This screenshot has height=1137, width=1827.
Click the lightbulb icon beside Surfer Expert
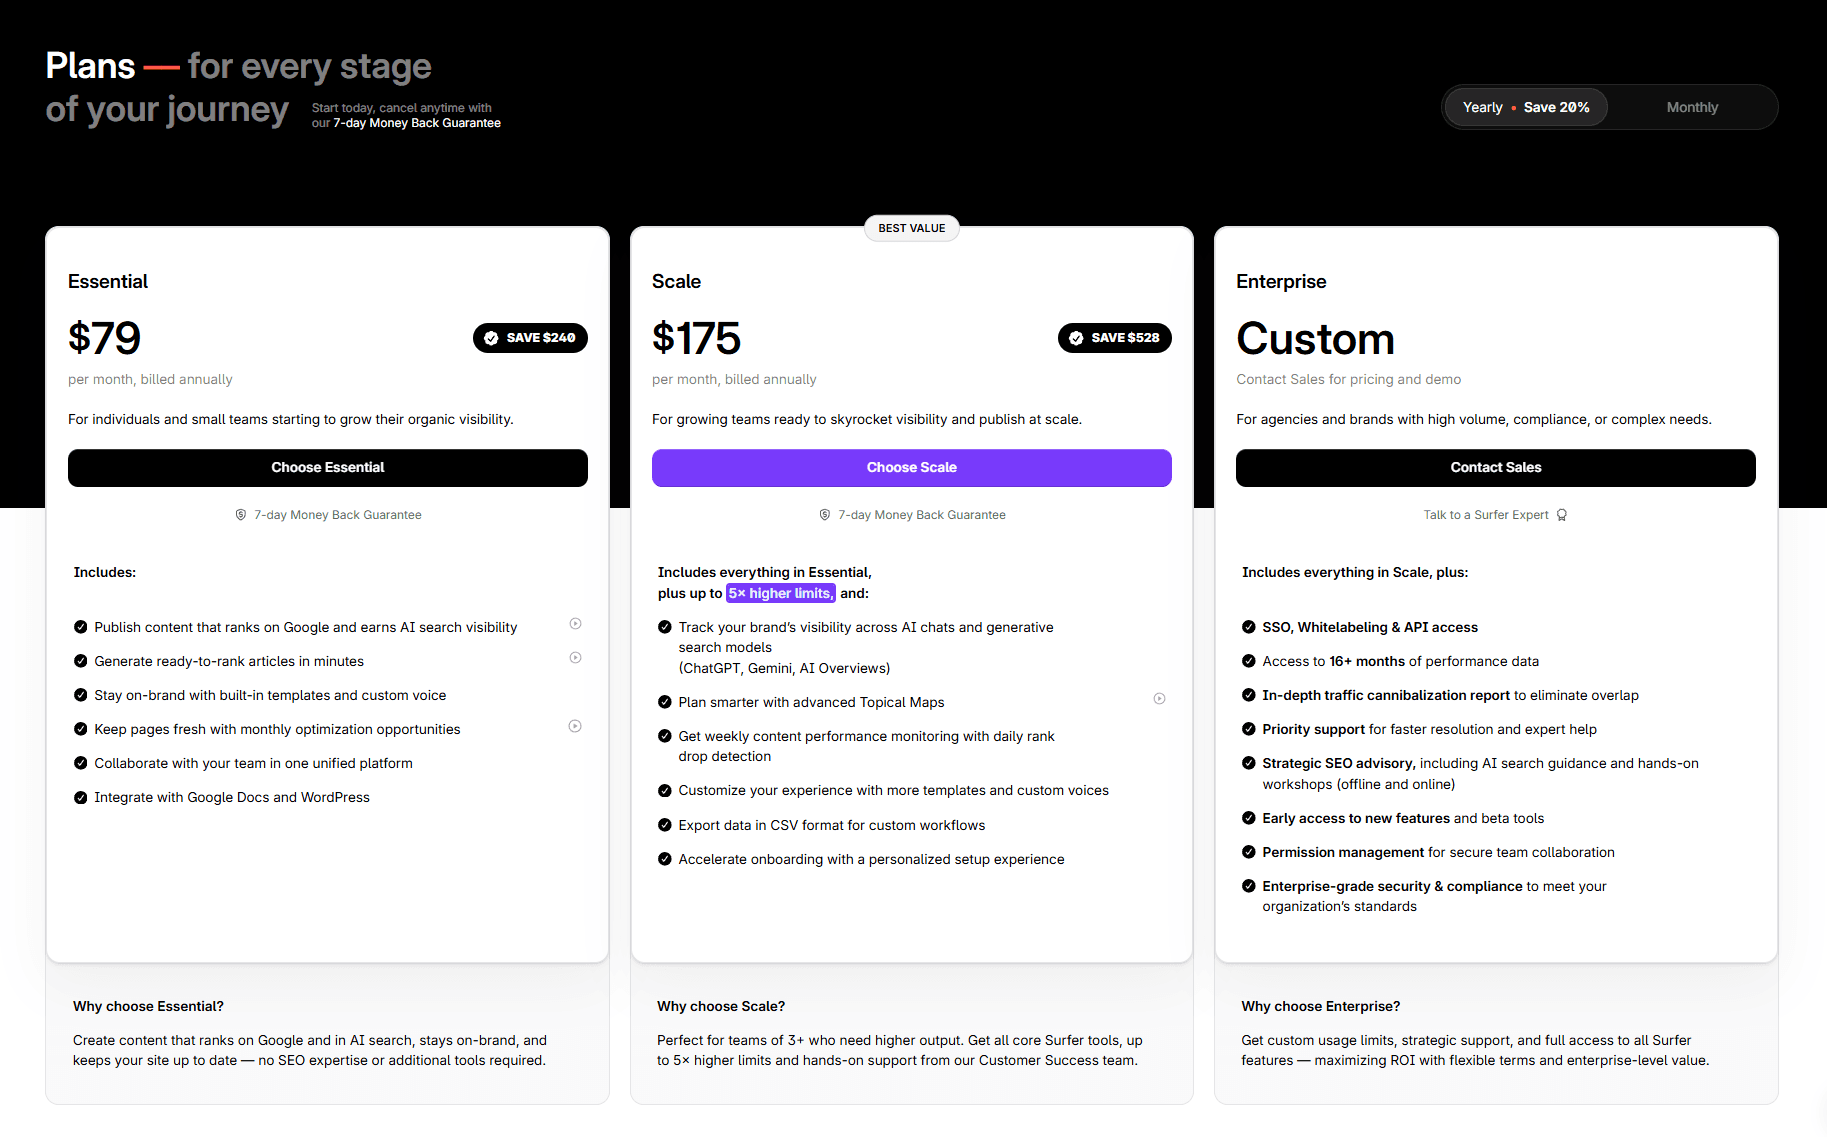click(x=1562, y=515)
